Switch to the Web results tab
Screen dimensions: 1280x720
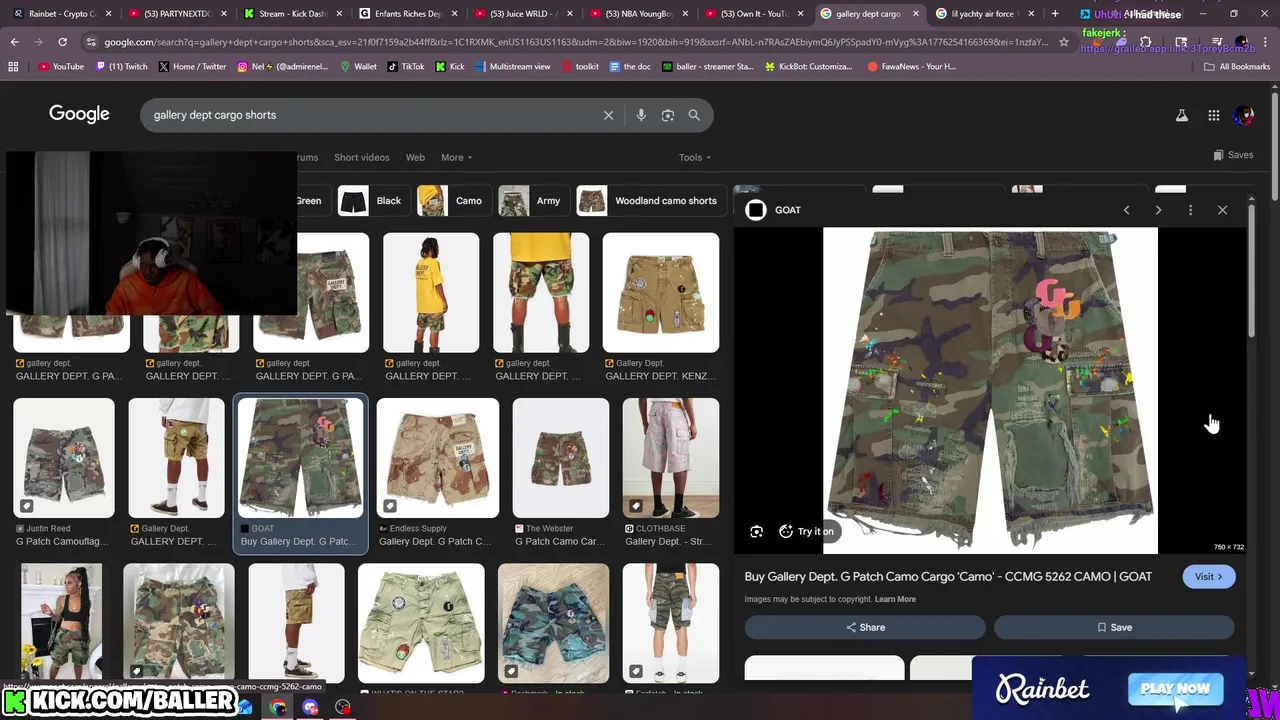pos(415,157)
